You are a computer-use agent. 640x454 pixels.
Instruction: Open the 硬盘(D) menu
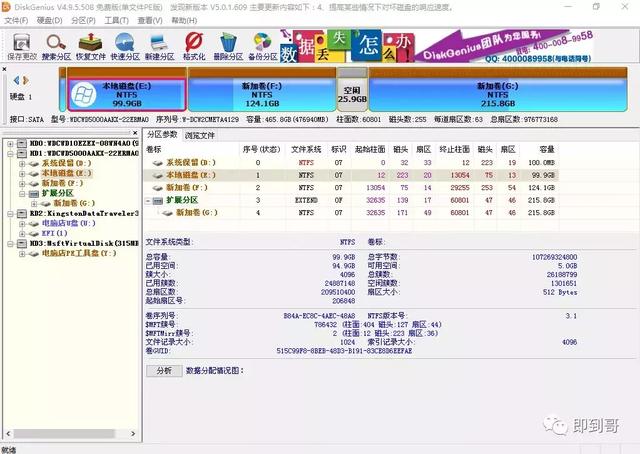(50, 20)
